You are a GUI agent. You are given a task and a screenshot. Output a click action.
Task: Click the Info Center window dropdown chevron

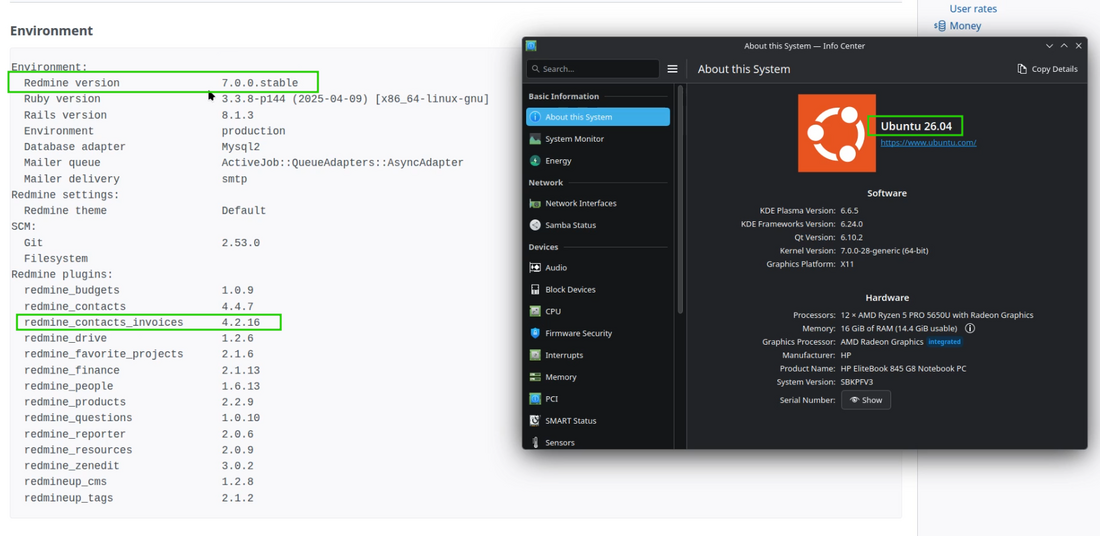tap(1049, 46)
